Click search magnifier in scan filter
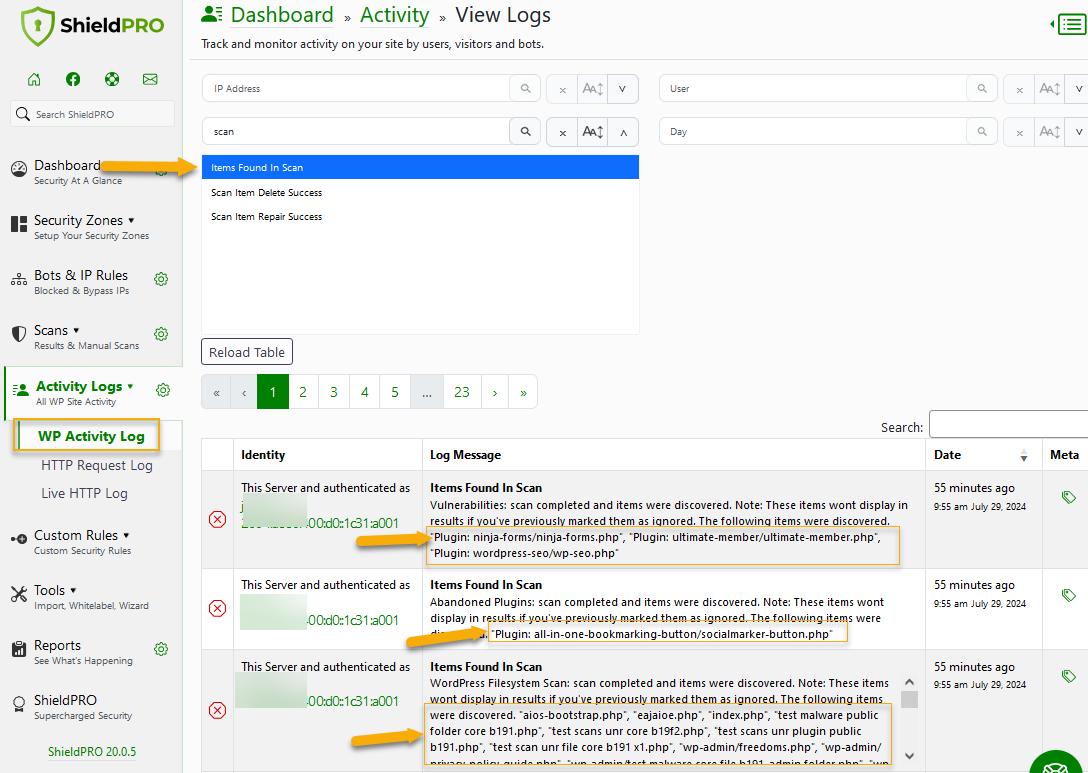 click(x=525, y=132)
